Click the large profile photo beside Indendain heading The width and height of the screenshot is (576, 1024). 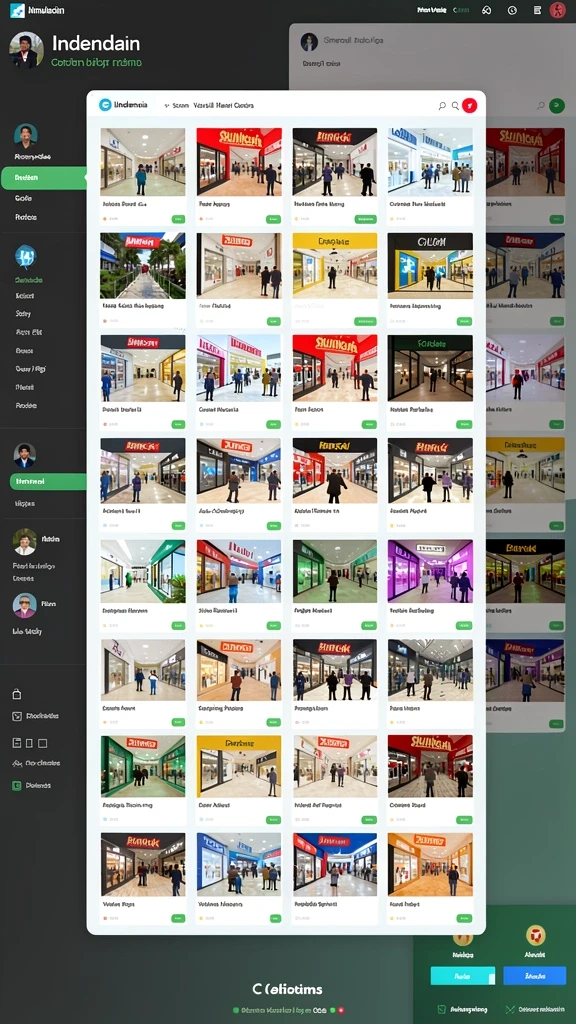point(27,50)
